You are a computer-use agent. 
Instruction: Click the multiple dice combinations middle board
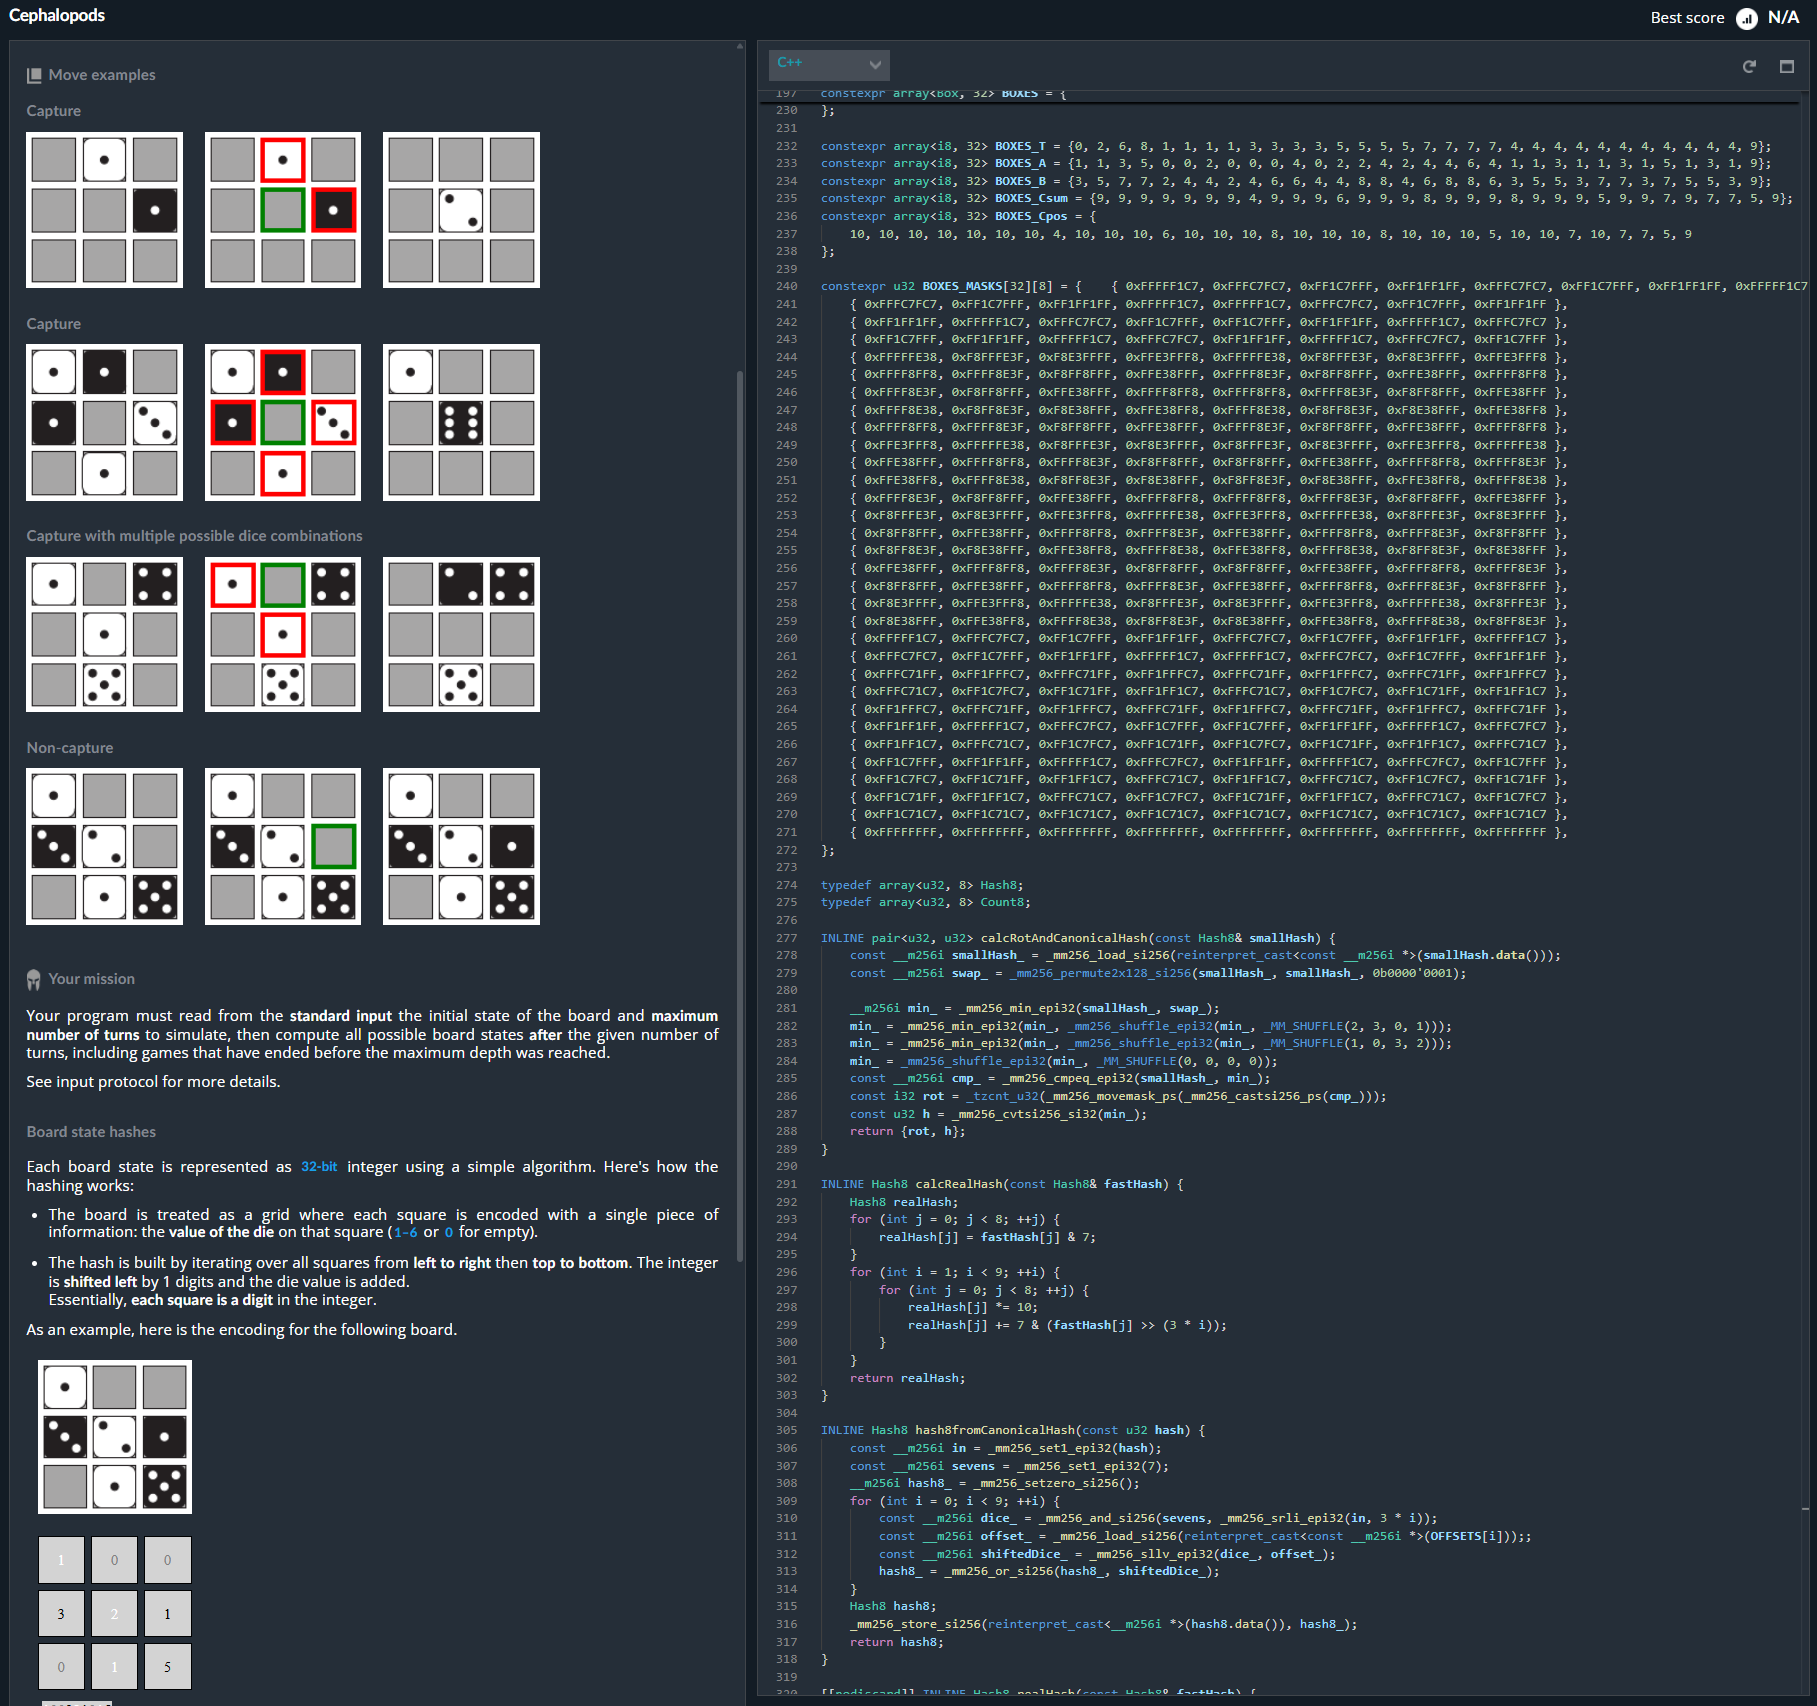point(283,634)
